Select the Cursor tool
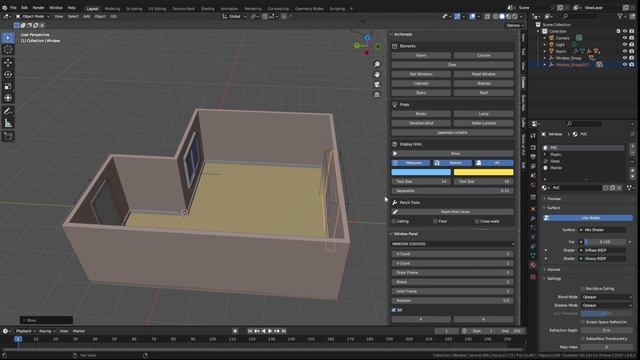Screen dimensions: 640x360 (x=8, y=50)
